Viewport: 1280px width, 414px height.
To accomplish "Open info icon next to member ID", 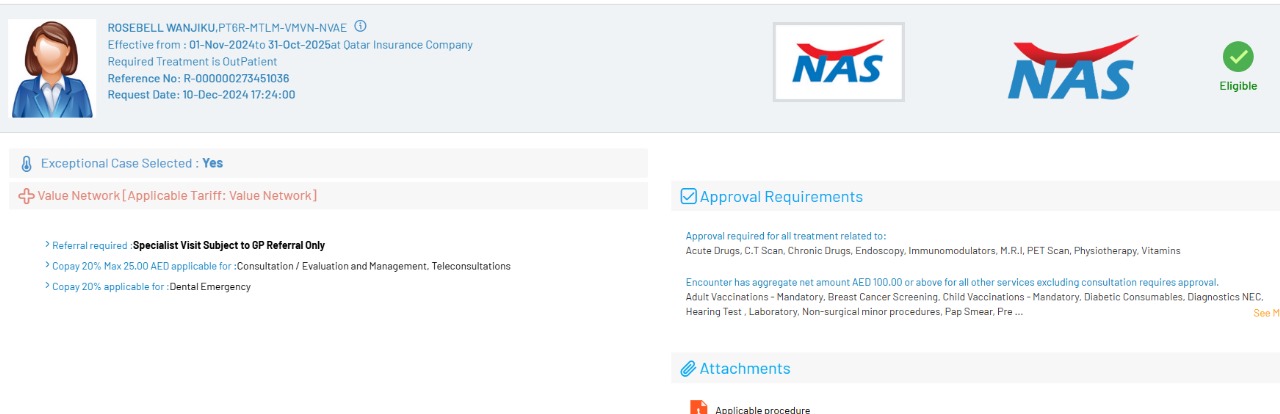I will pyautogui.click(x=361, y=26).
